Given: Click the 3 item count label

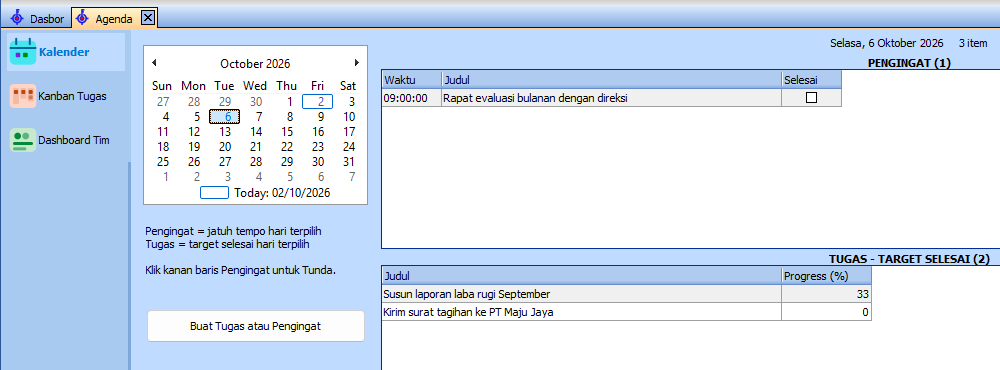Looking at the screenshot, I should [973, 43].
